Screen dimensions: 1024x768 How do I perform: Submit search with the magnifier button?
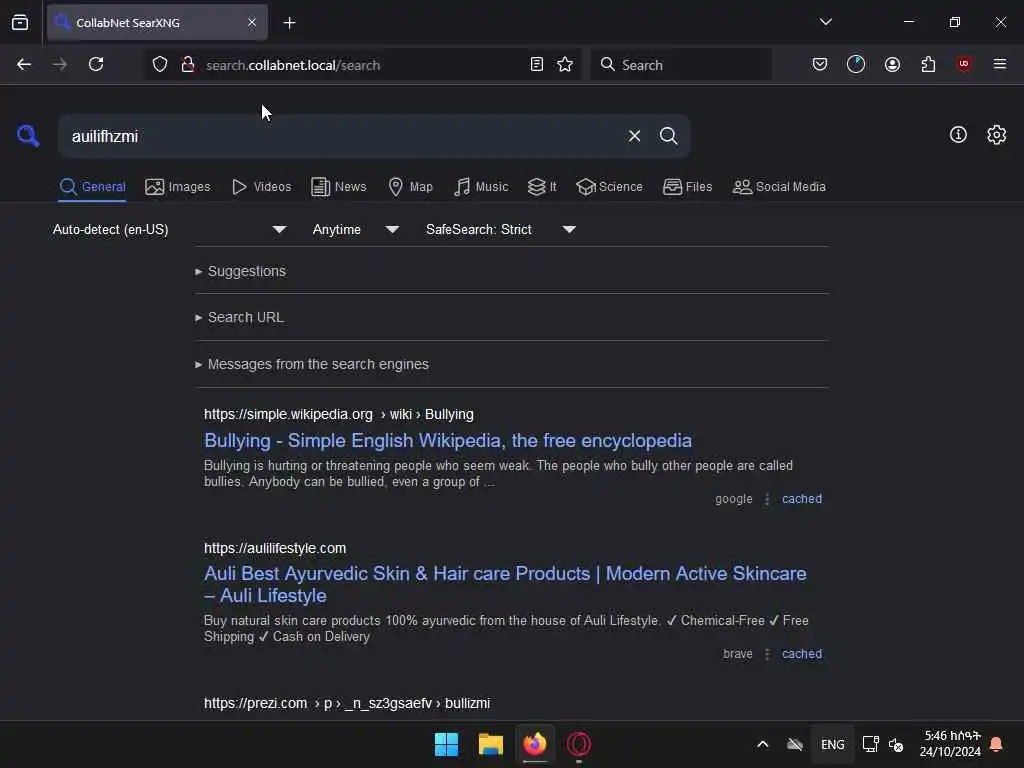(668, 136)
